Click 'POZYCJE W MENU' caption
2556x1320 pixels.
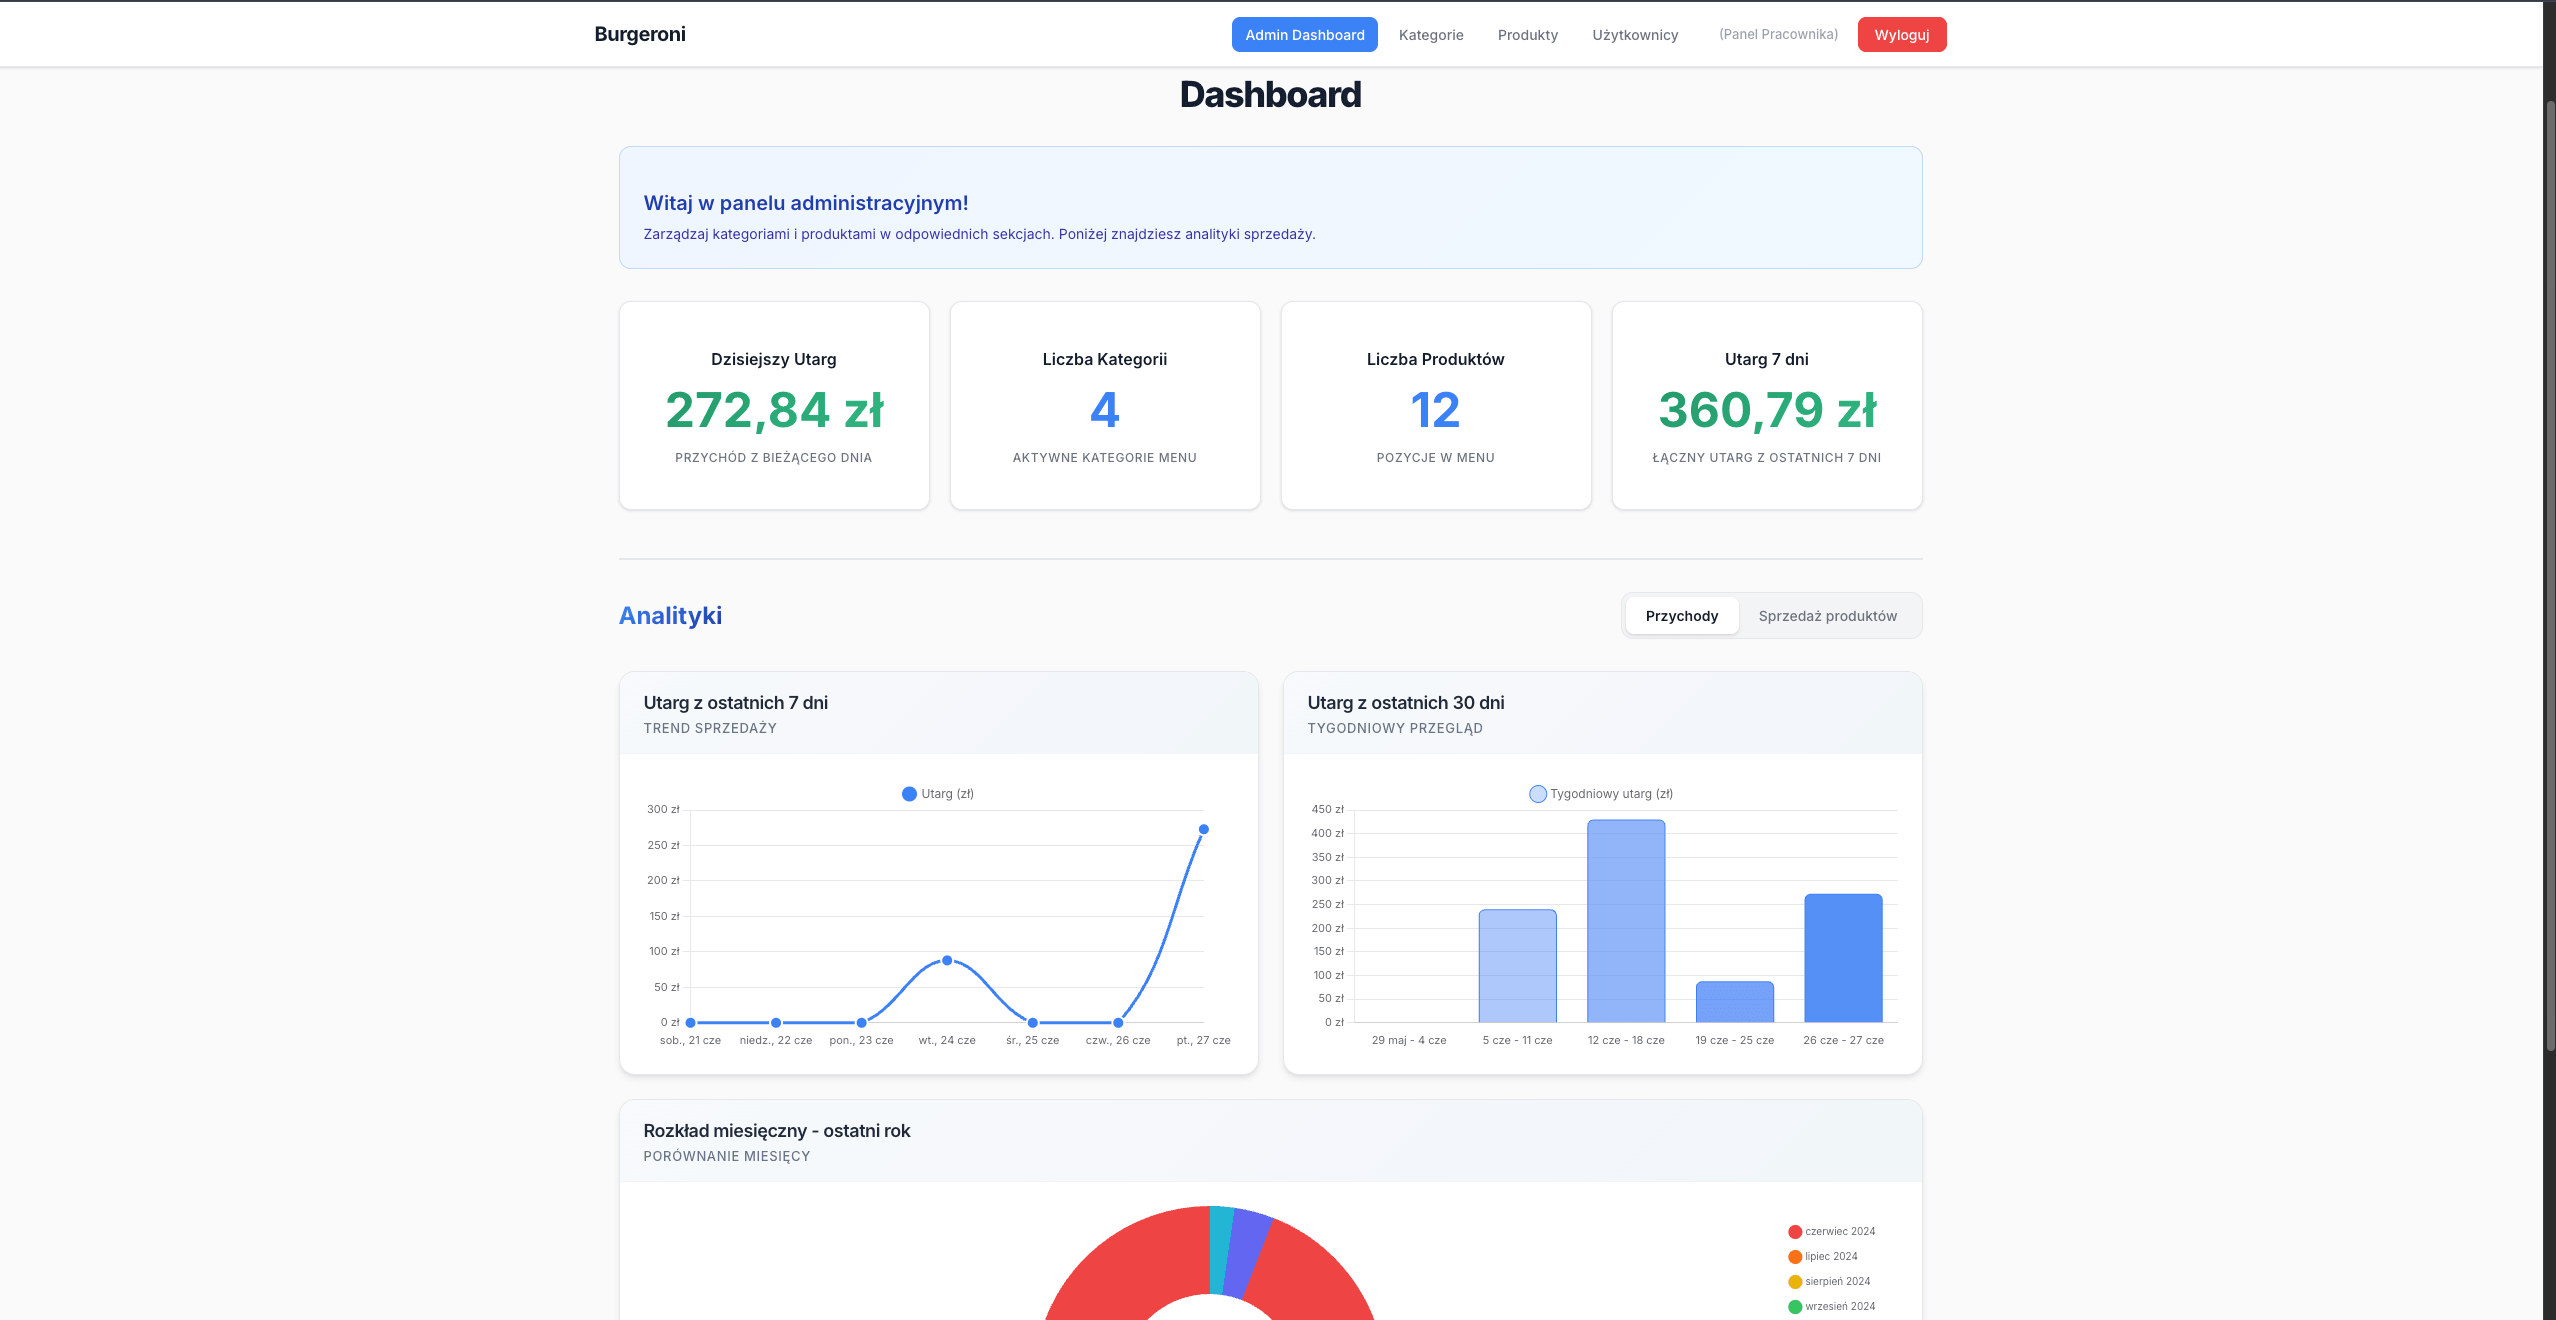click(1436, 458)
